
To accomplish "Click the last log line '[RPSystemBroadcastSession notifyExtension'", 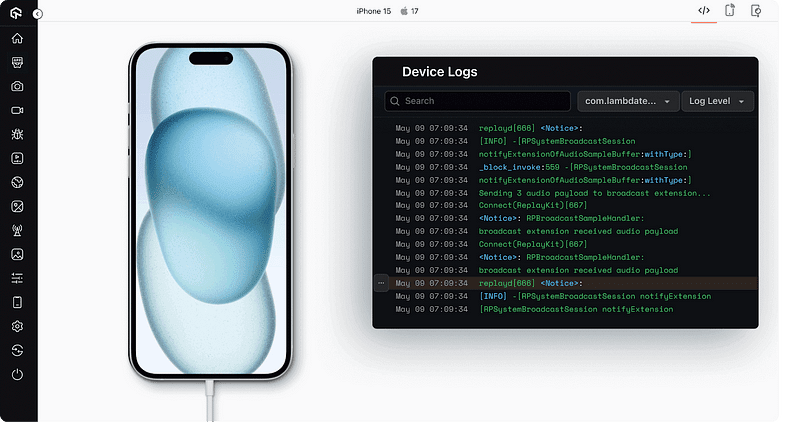I will click(x=576, y=309).
